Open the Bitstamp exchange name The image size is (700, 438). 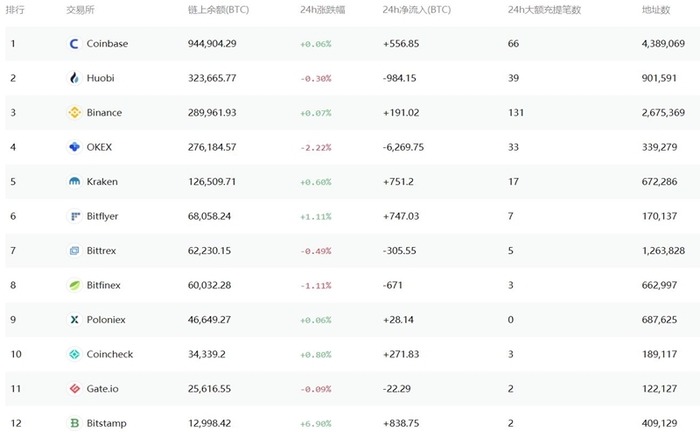pyautogui.click(x=106, y=423)
